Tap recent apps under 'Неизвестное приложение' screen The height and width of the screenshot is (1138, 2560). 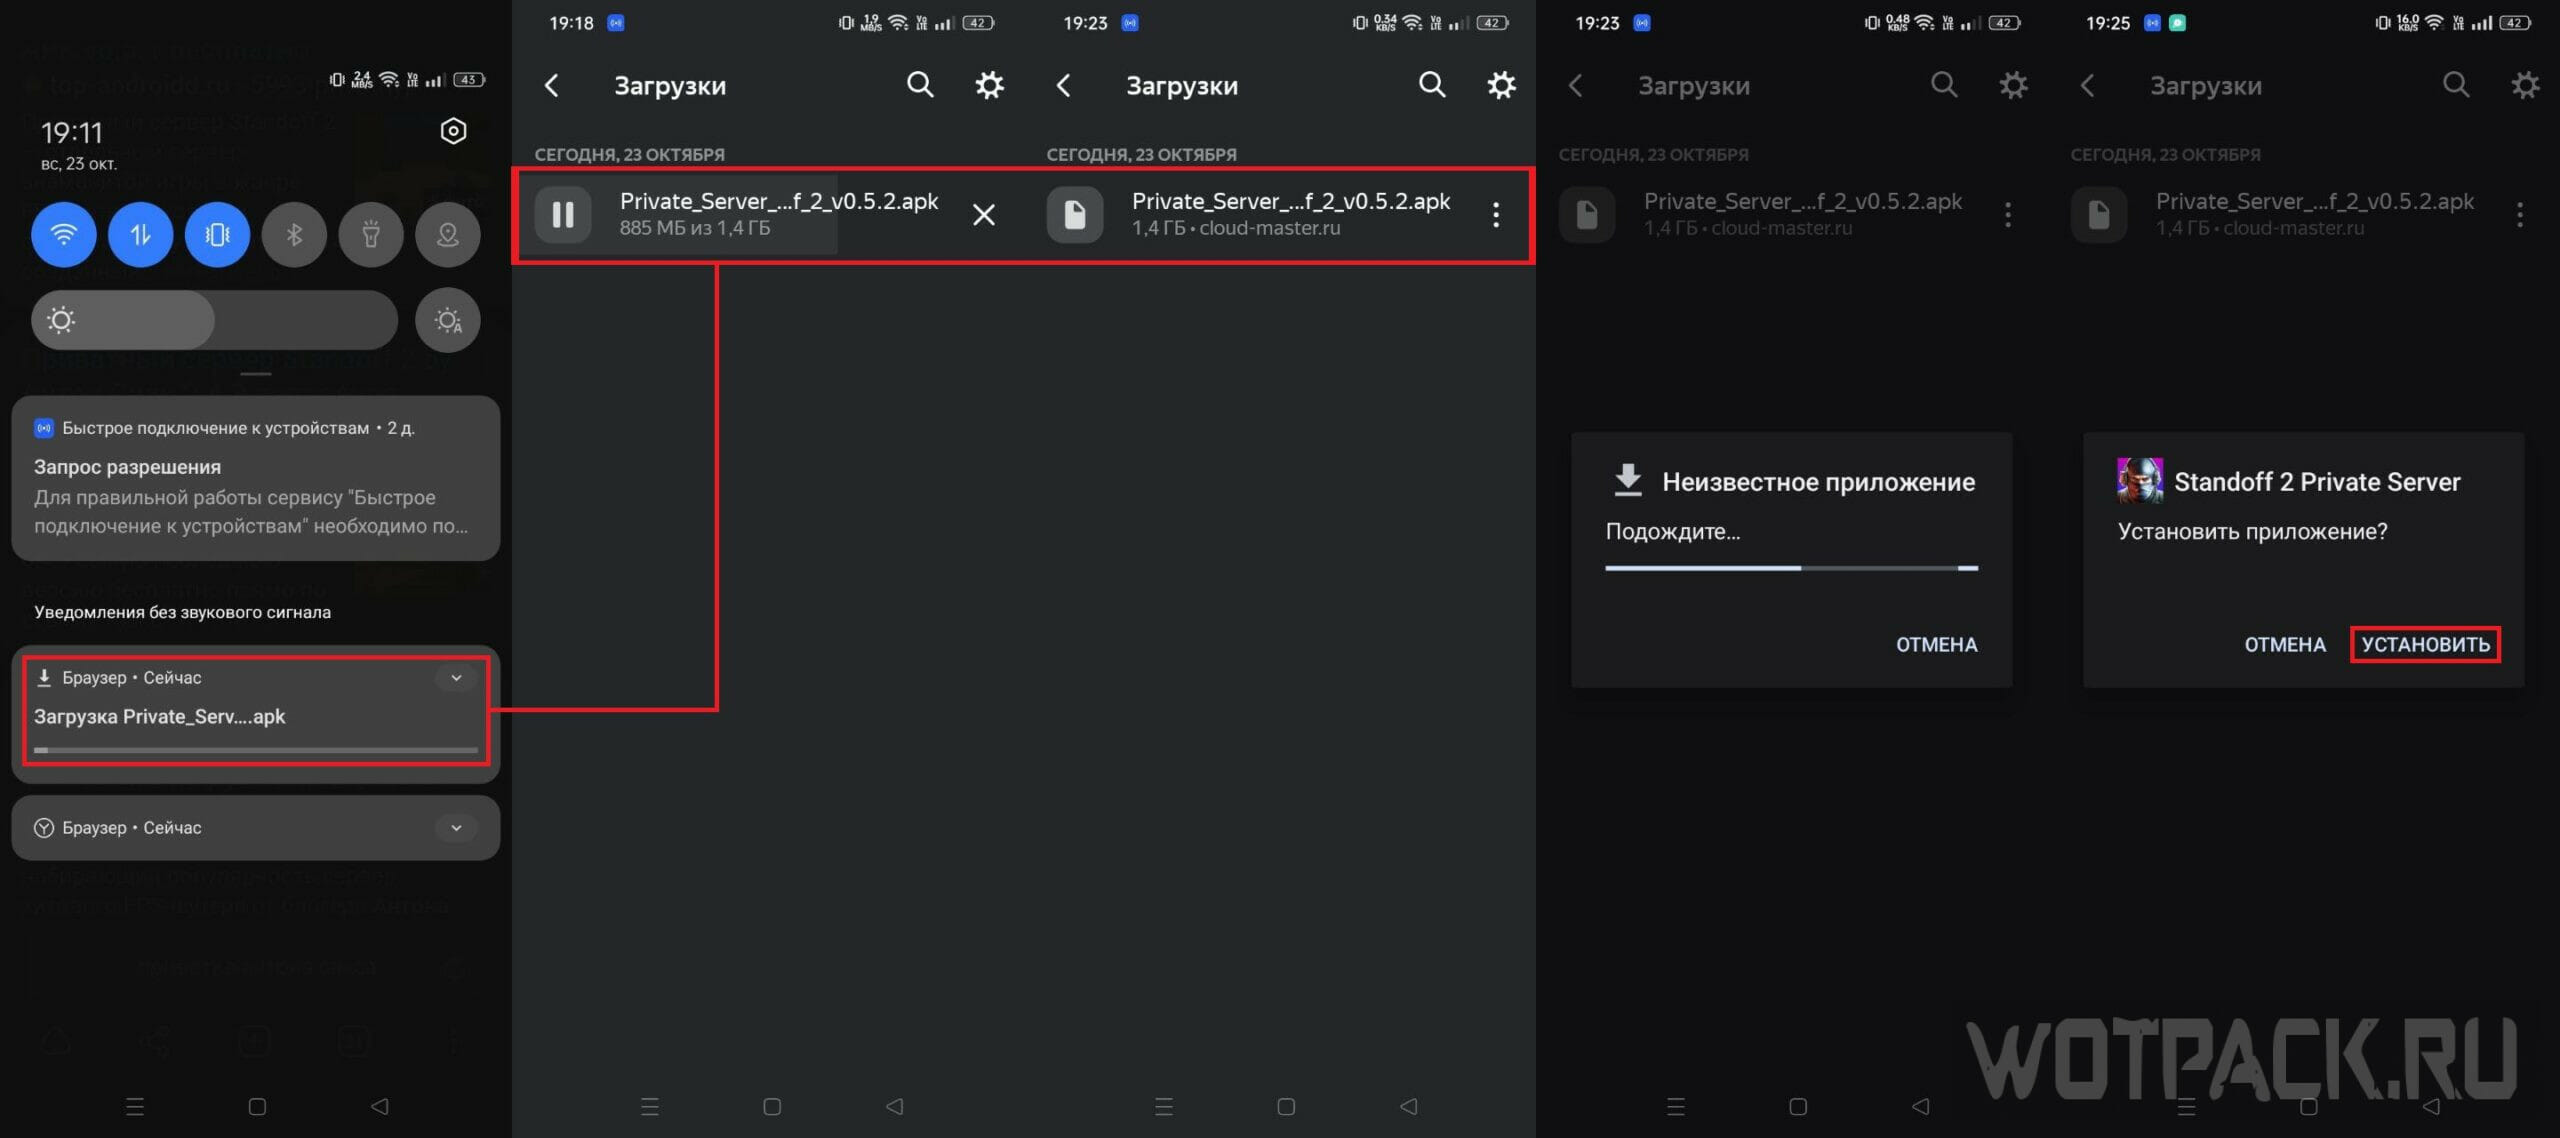pyautogui.click(x=1676, y=1106)
